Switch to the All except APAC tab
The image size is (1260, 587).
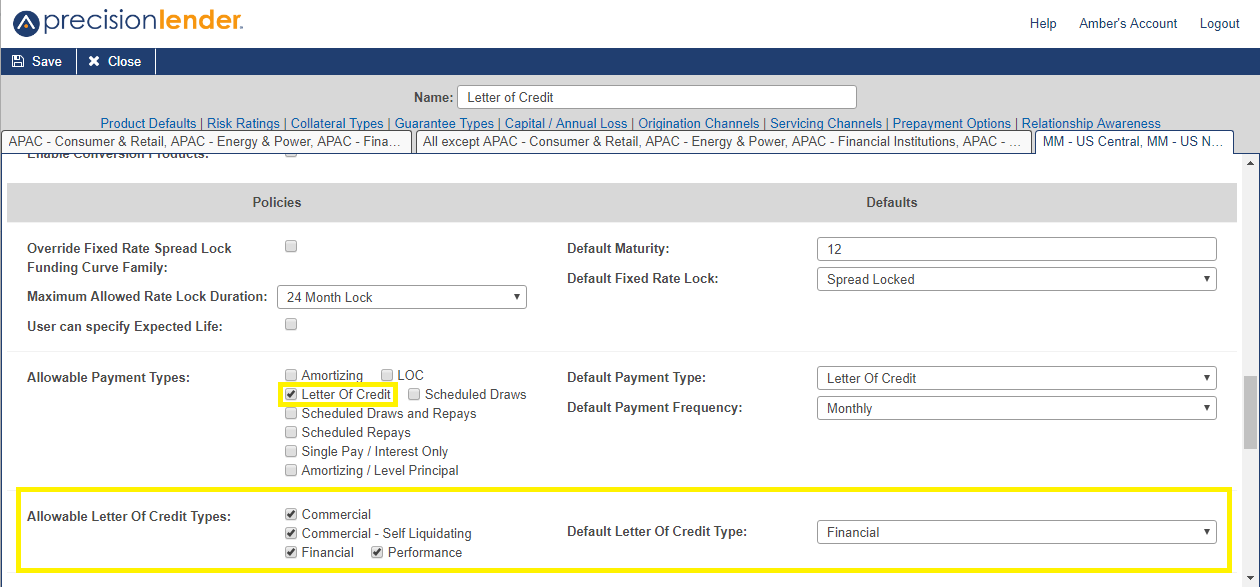(x=723, y=142)
